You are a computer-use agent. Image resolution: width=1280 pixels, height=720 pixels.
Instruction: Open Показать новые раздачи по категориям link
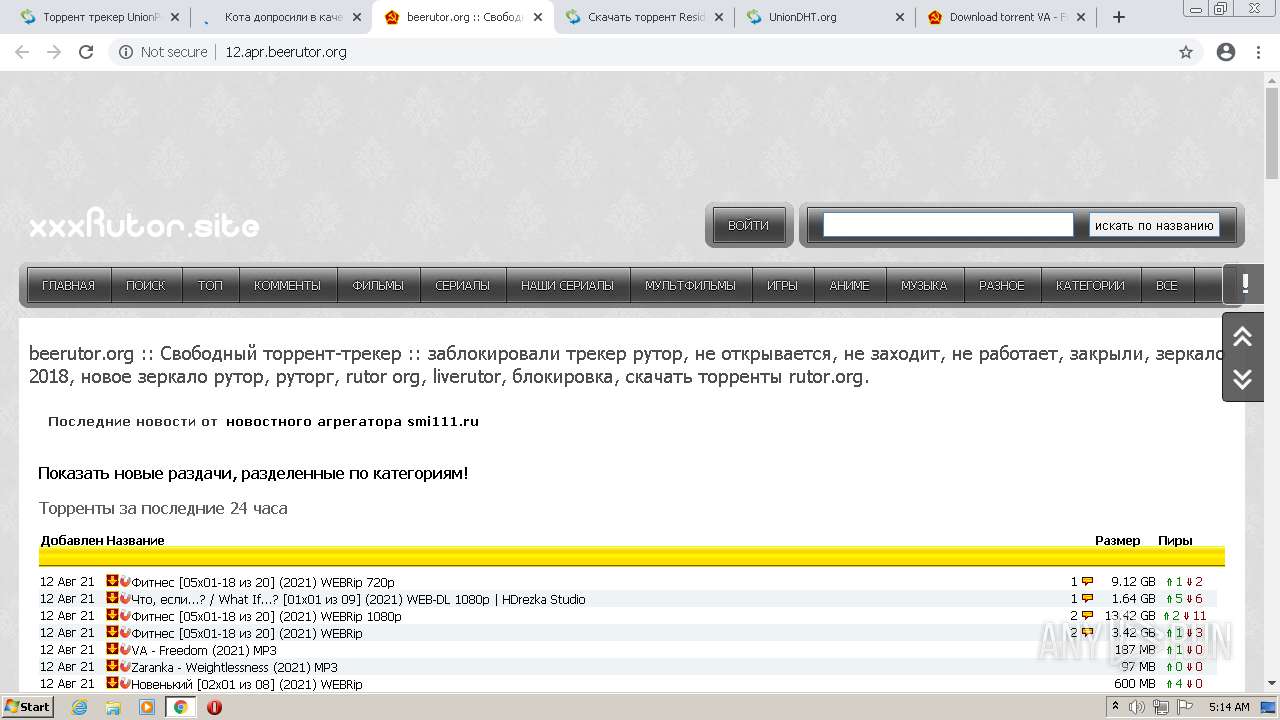tap(253, 473)
